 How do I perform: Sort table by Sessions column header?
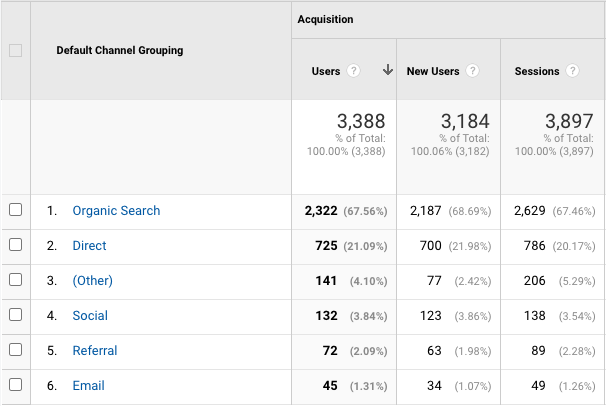[537, 72]
